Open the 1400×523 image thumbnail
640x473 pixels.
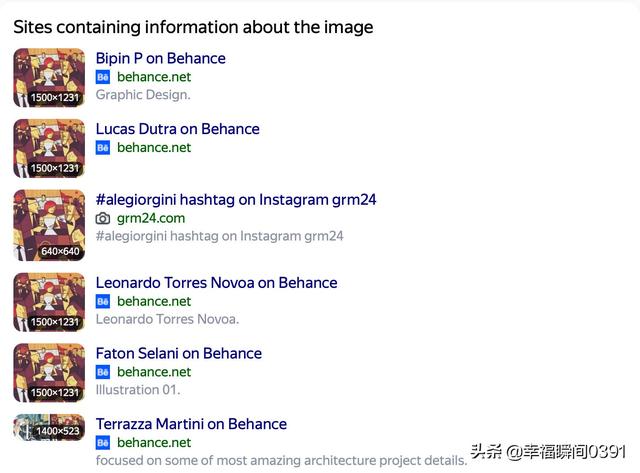click(49, 427)
